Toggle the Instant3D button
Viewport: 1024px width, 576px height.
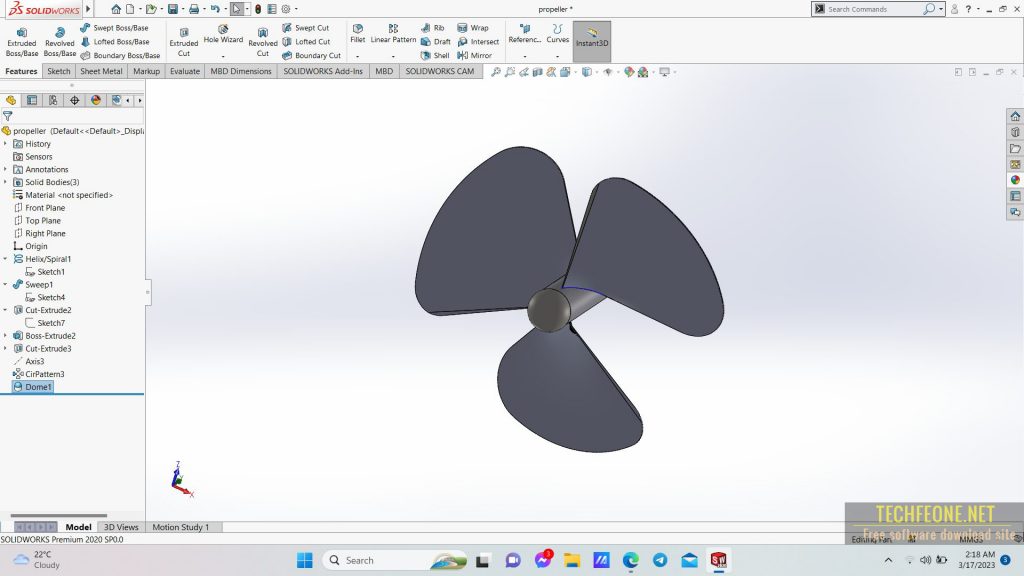coord(592,41)
